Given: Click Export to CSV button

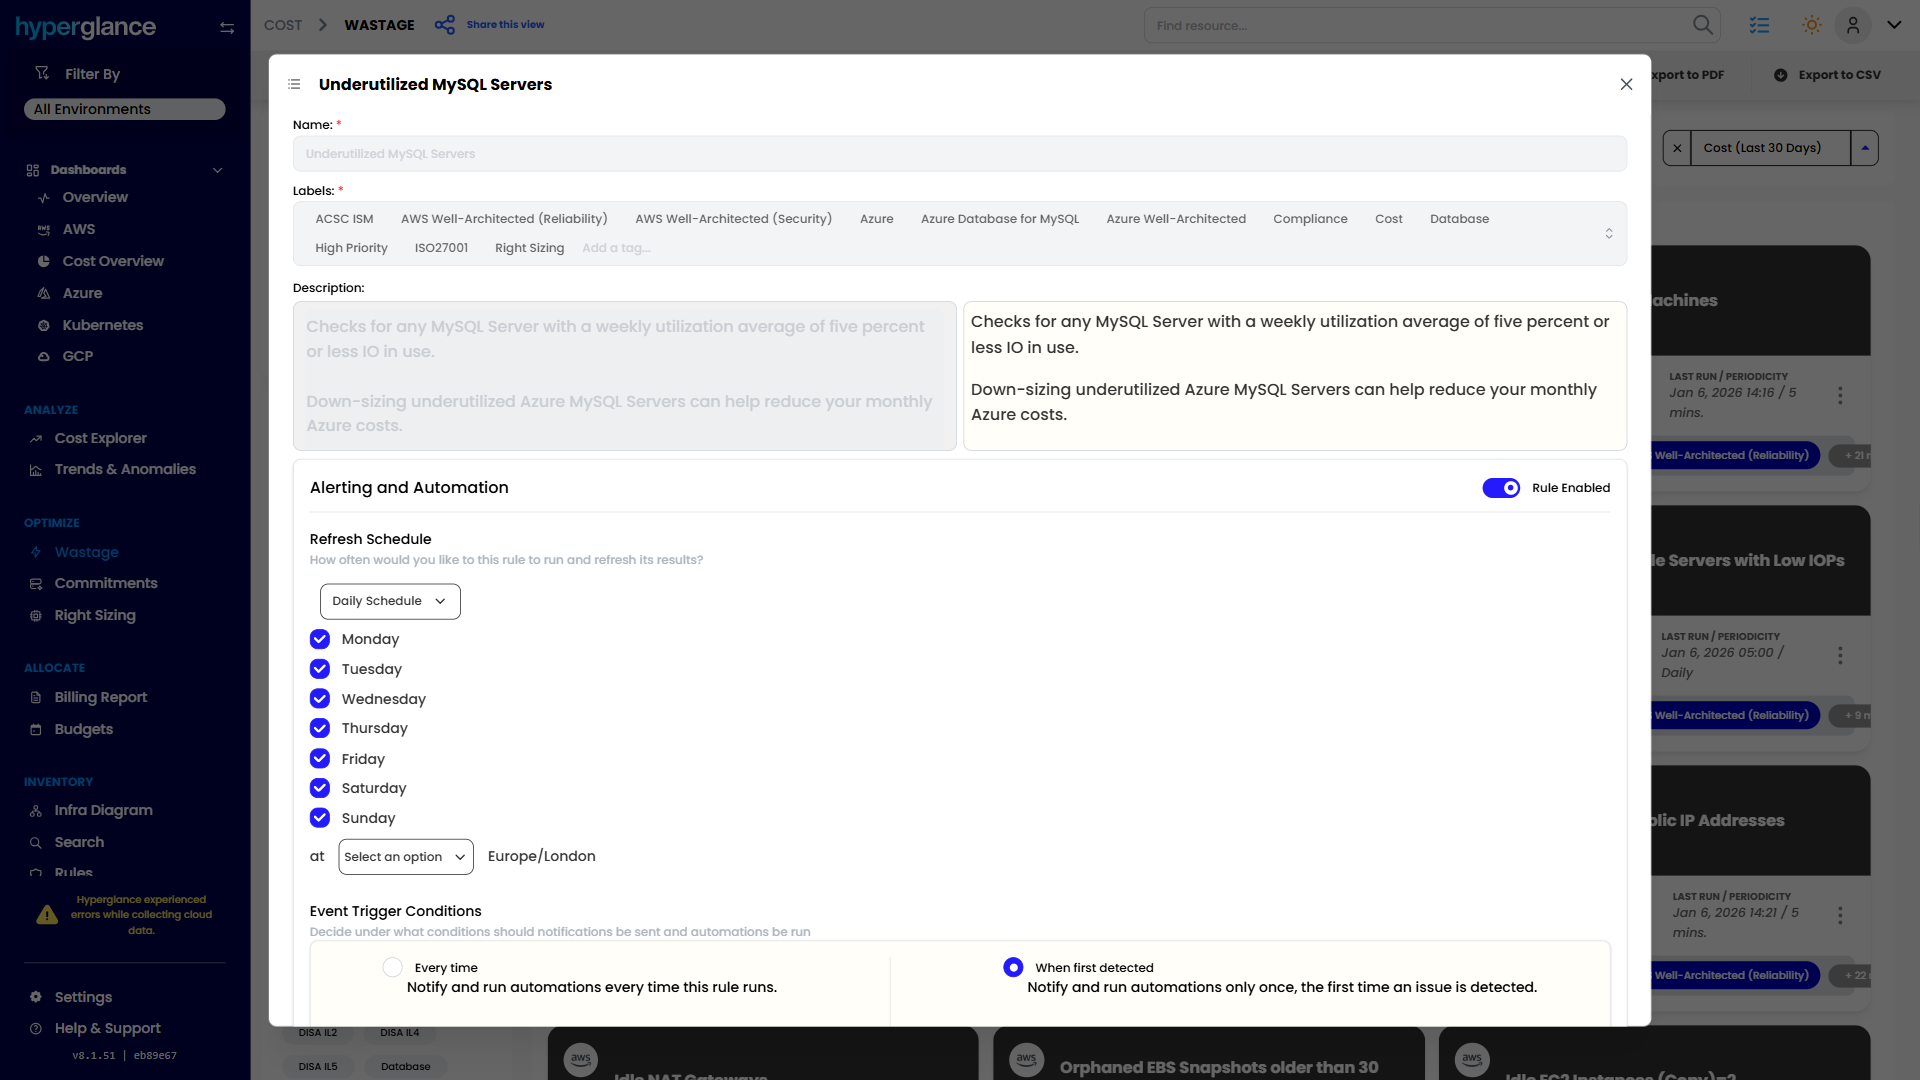Looking at the screenshot, I should pyautogui.click(x=1828, y=75).
